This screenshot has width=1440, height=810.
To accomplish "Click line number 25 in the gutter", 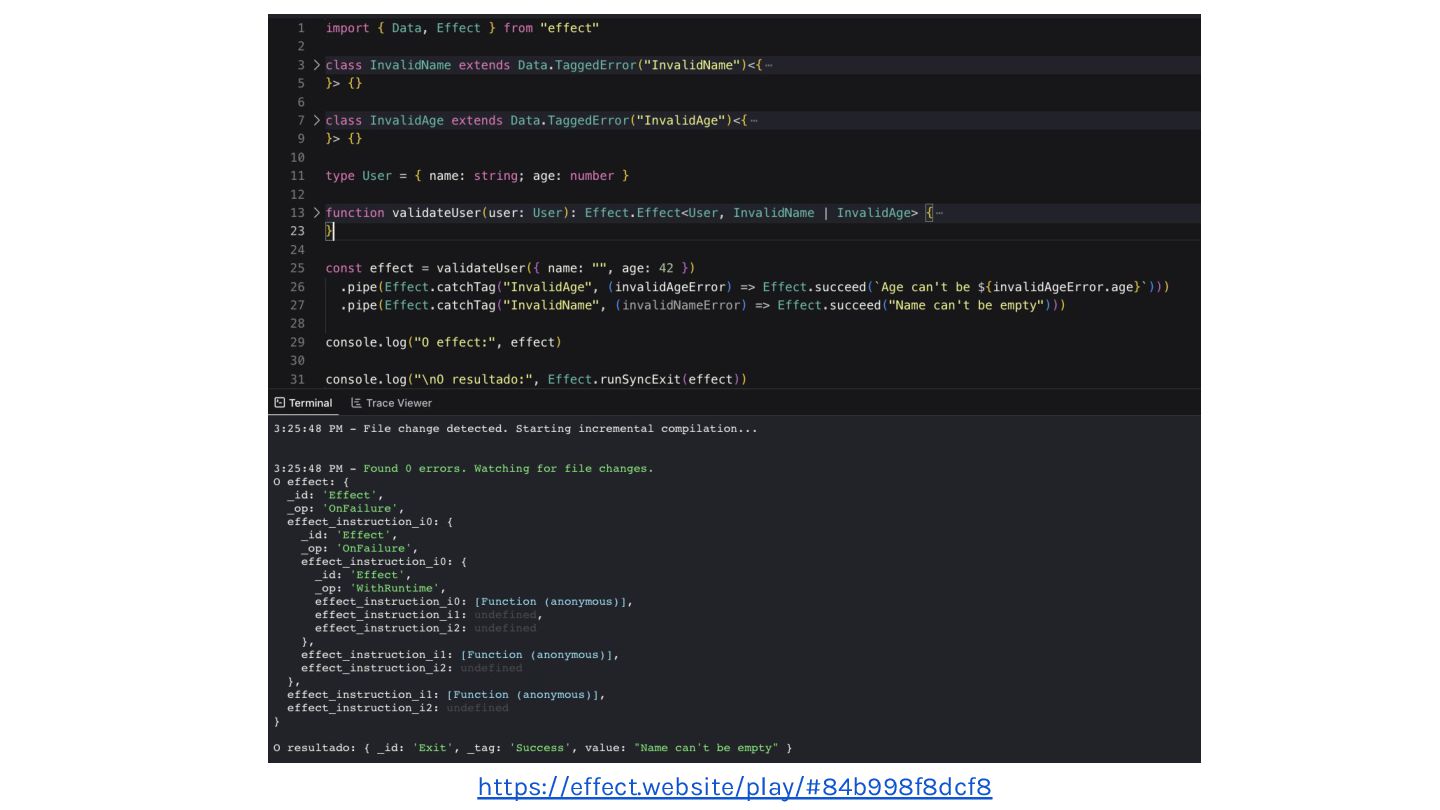I will [297, 268].
